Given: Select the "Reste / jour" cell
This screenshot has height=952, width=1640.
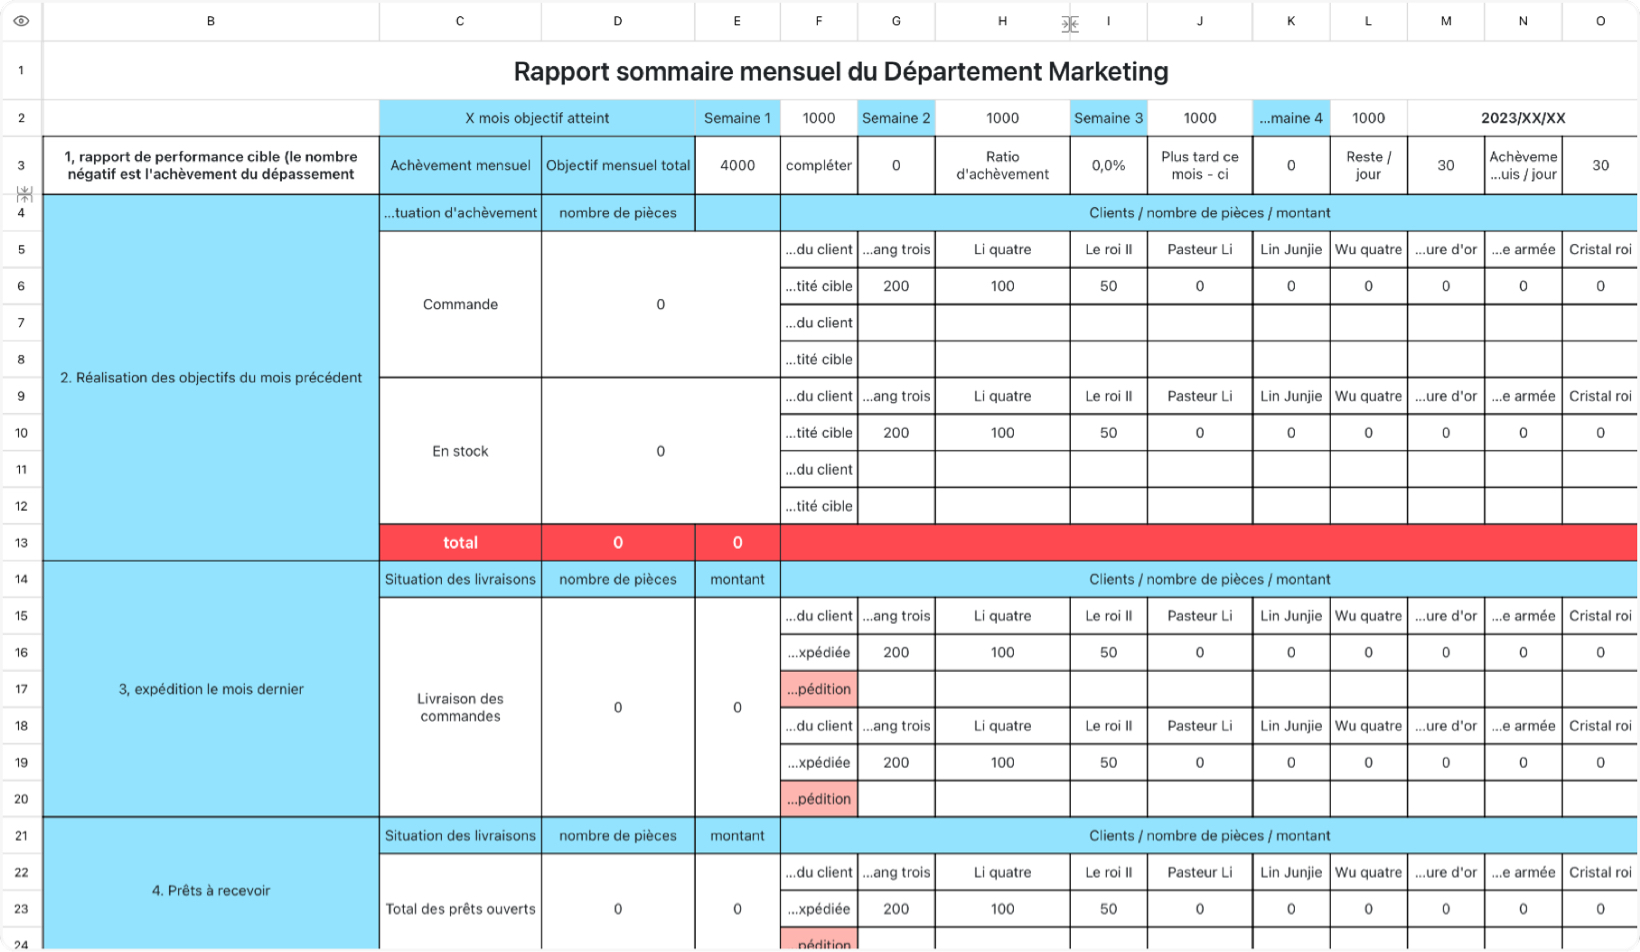Looking at the screenshot, I should point(1368,165).
